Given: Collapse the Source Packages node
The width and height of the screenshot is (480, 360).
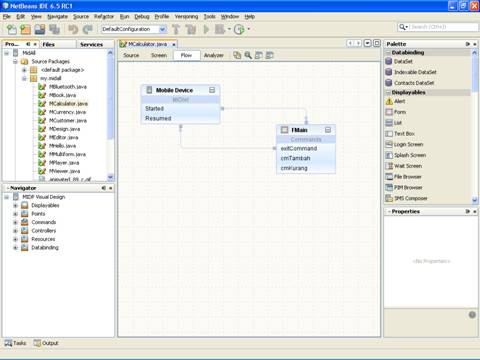Looking at the screenshot, I should point(15,61).
